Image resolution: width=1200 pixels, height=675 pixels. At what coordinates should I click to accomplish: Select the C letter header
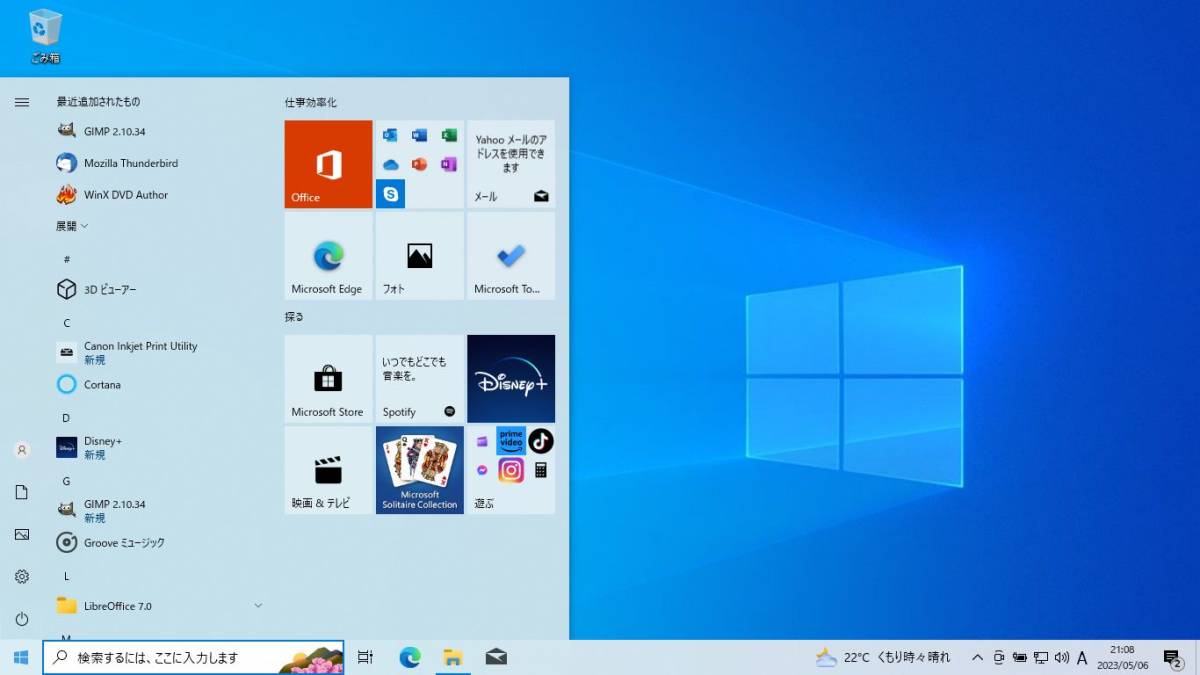(67, 322)
